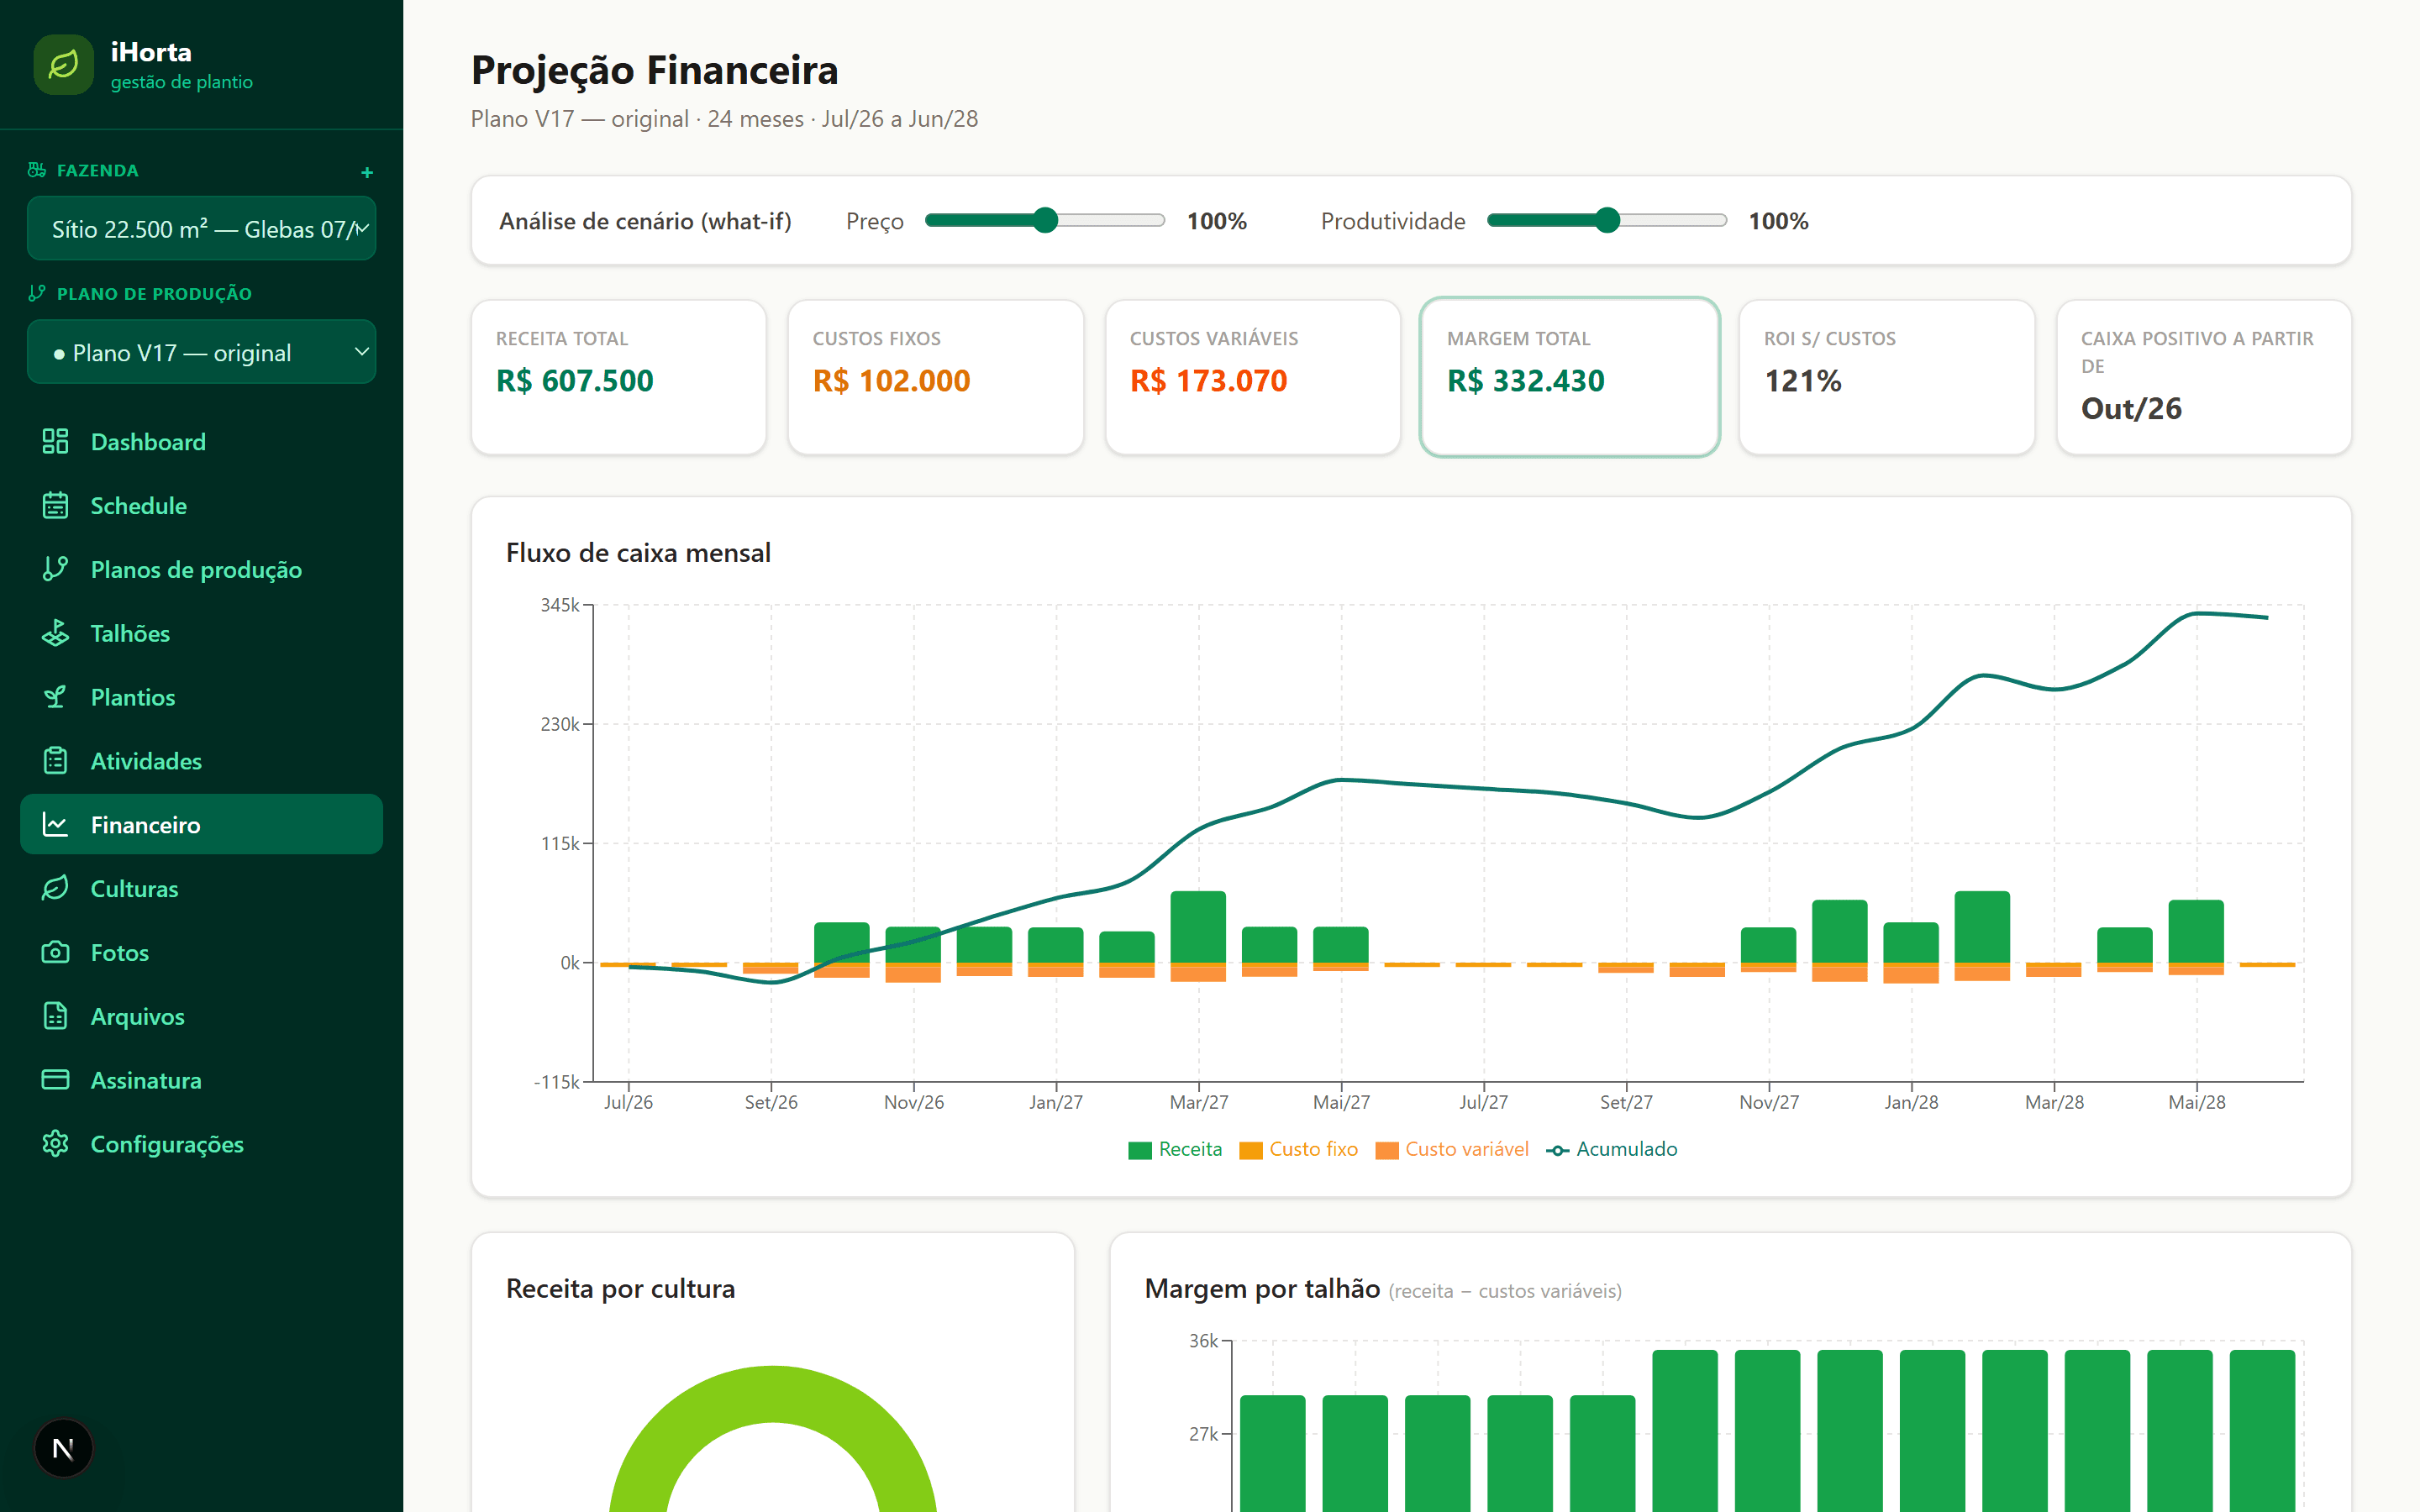Image resolution: width=2420 pixels, height=1512 pixels.
Task: Select the Caixa Positivo a Partir De card
Action: tap(2204, 378)
